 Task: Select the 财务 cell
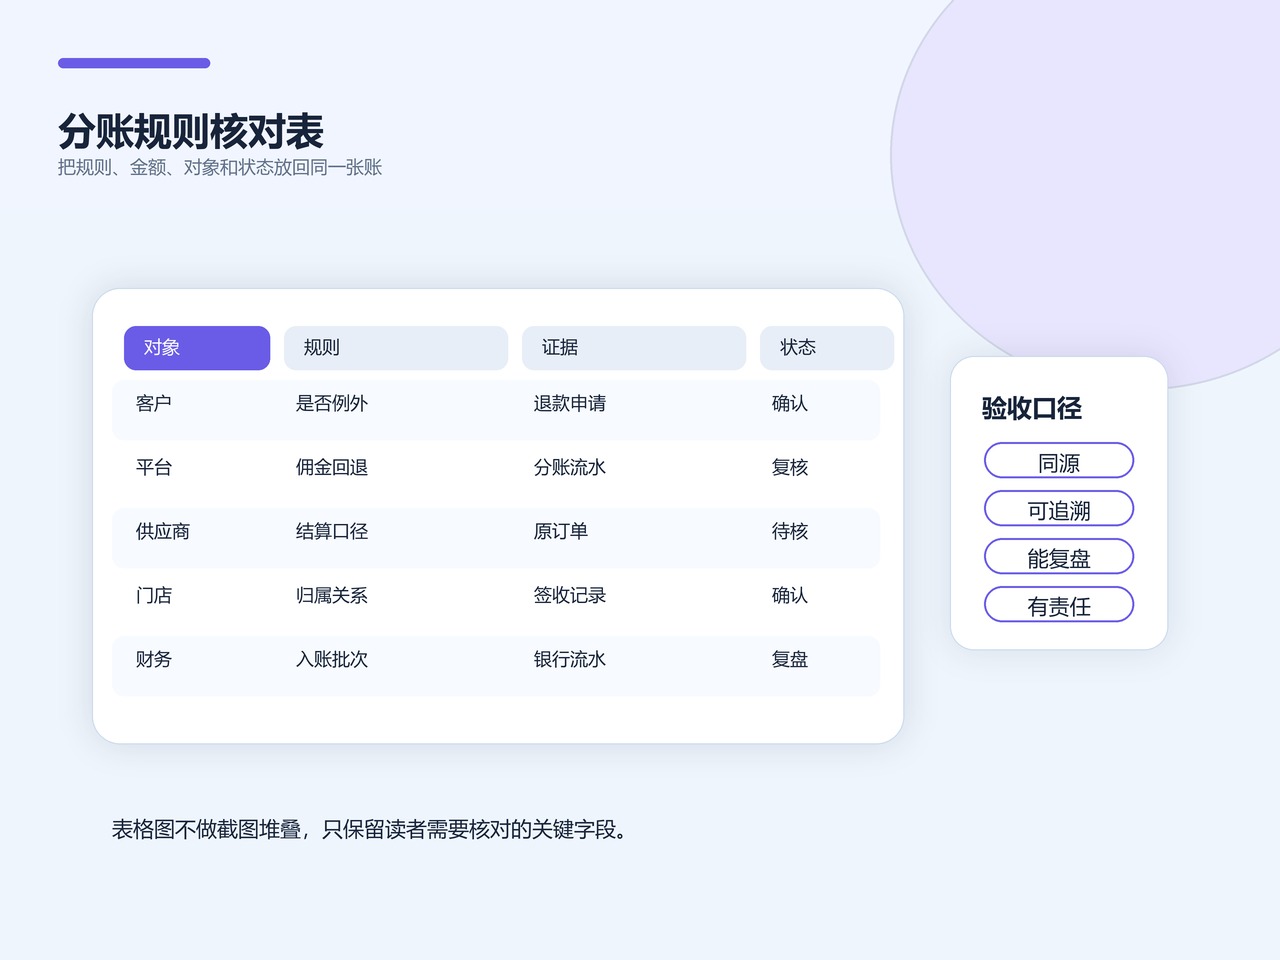tap(154, 659)
